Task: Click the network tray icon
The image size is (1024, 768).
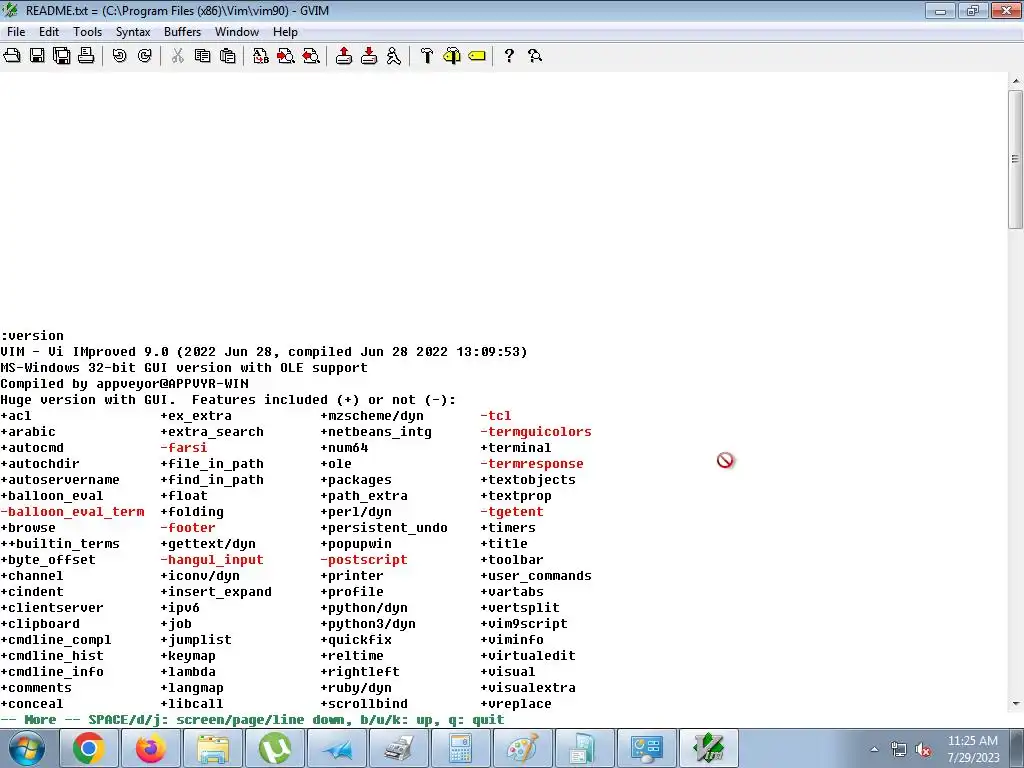Action: pos(899,750)
